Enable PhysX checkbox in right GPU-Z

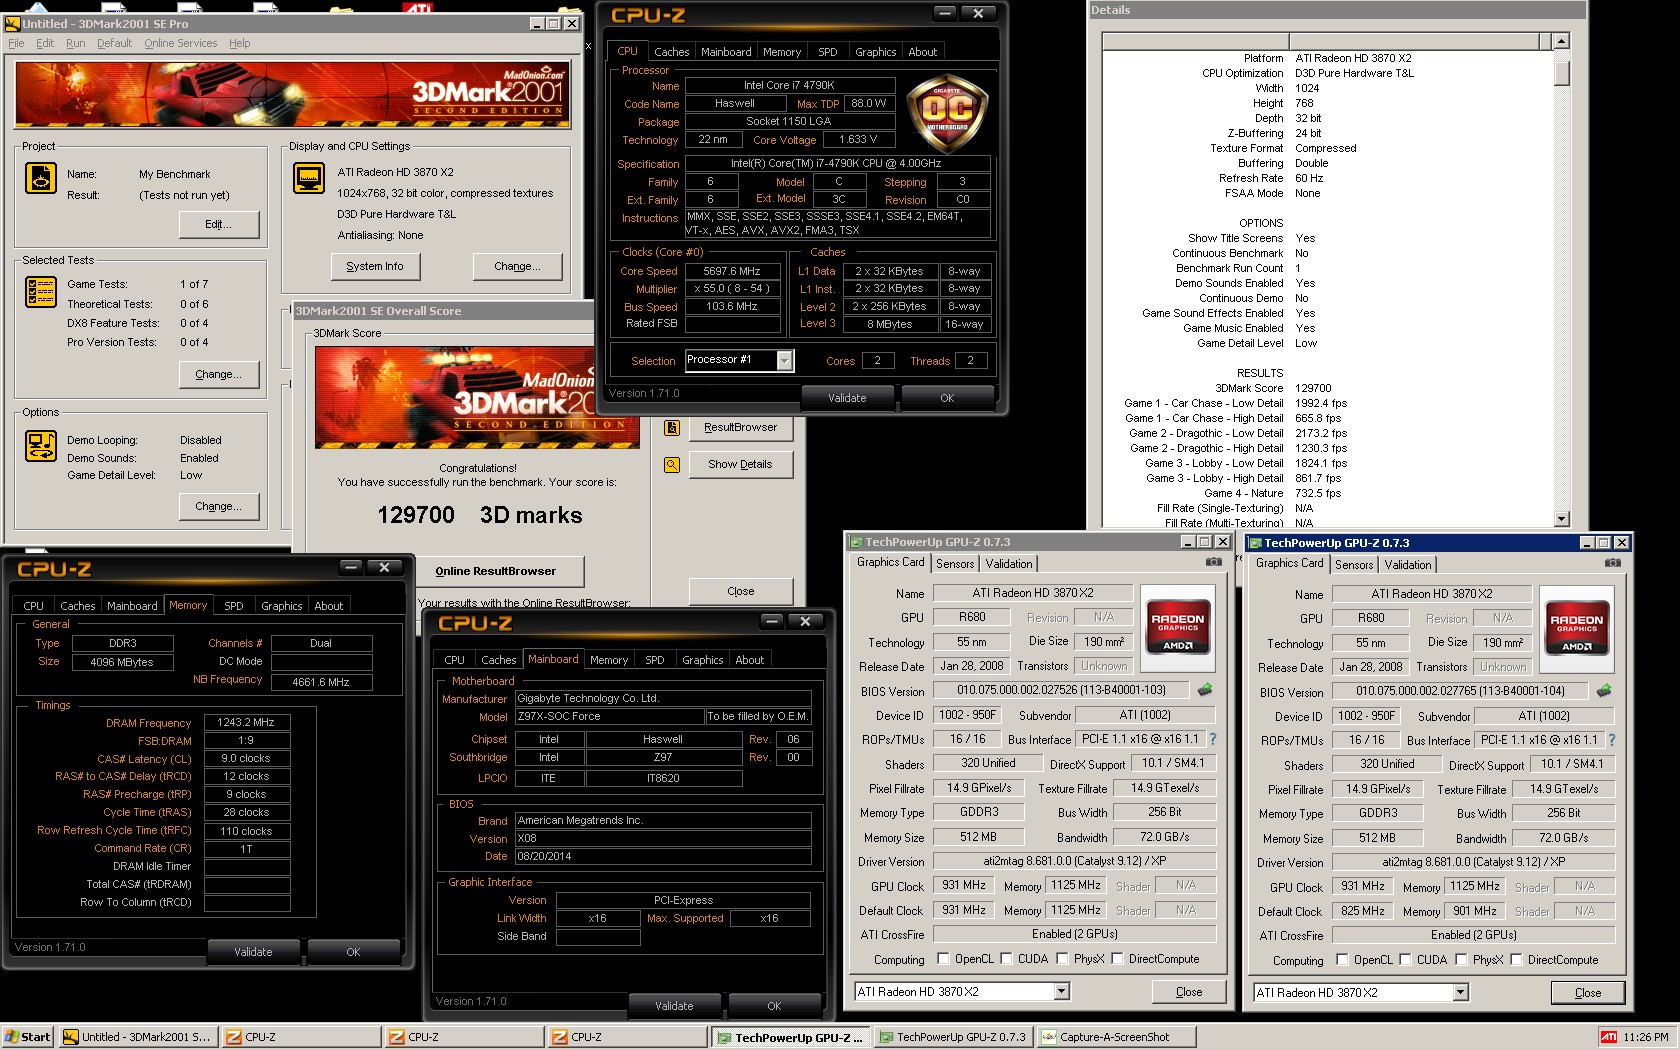(1461, 960)
